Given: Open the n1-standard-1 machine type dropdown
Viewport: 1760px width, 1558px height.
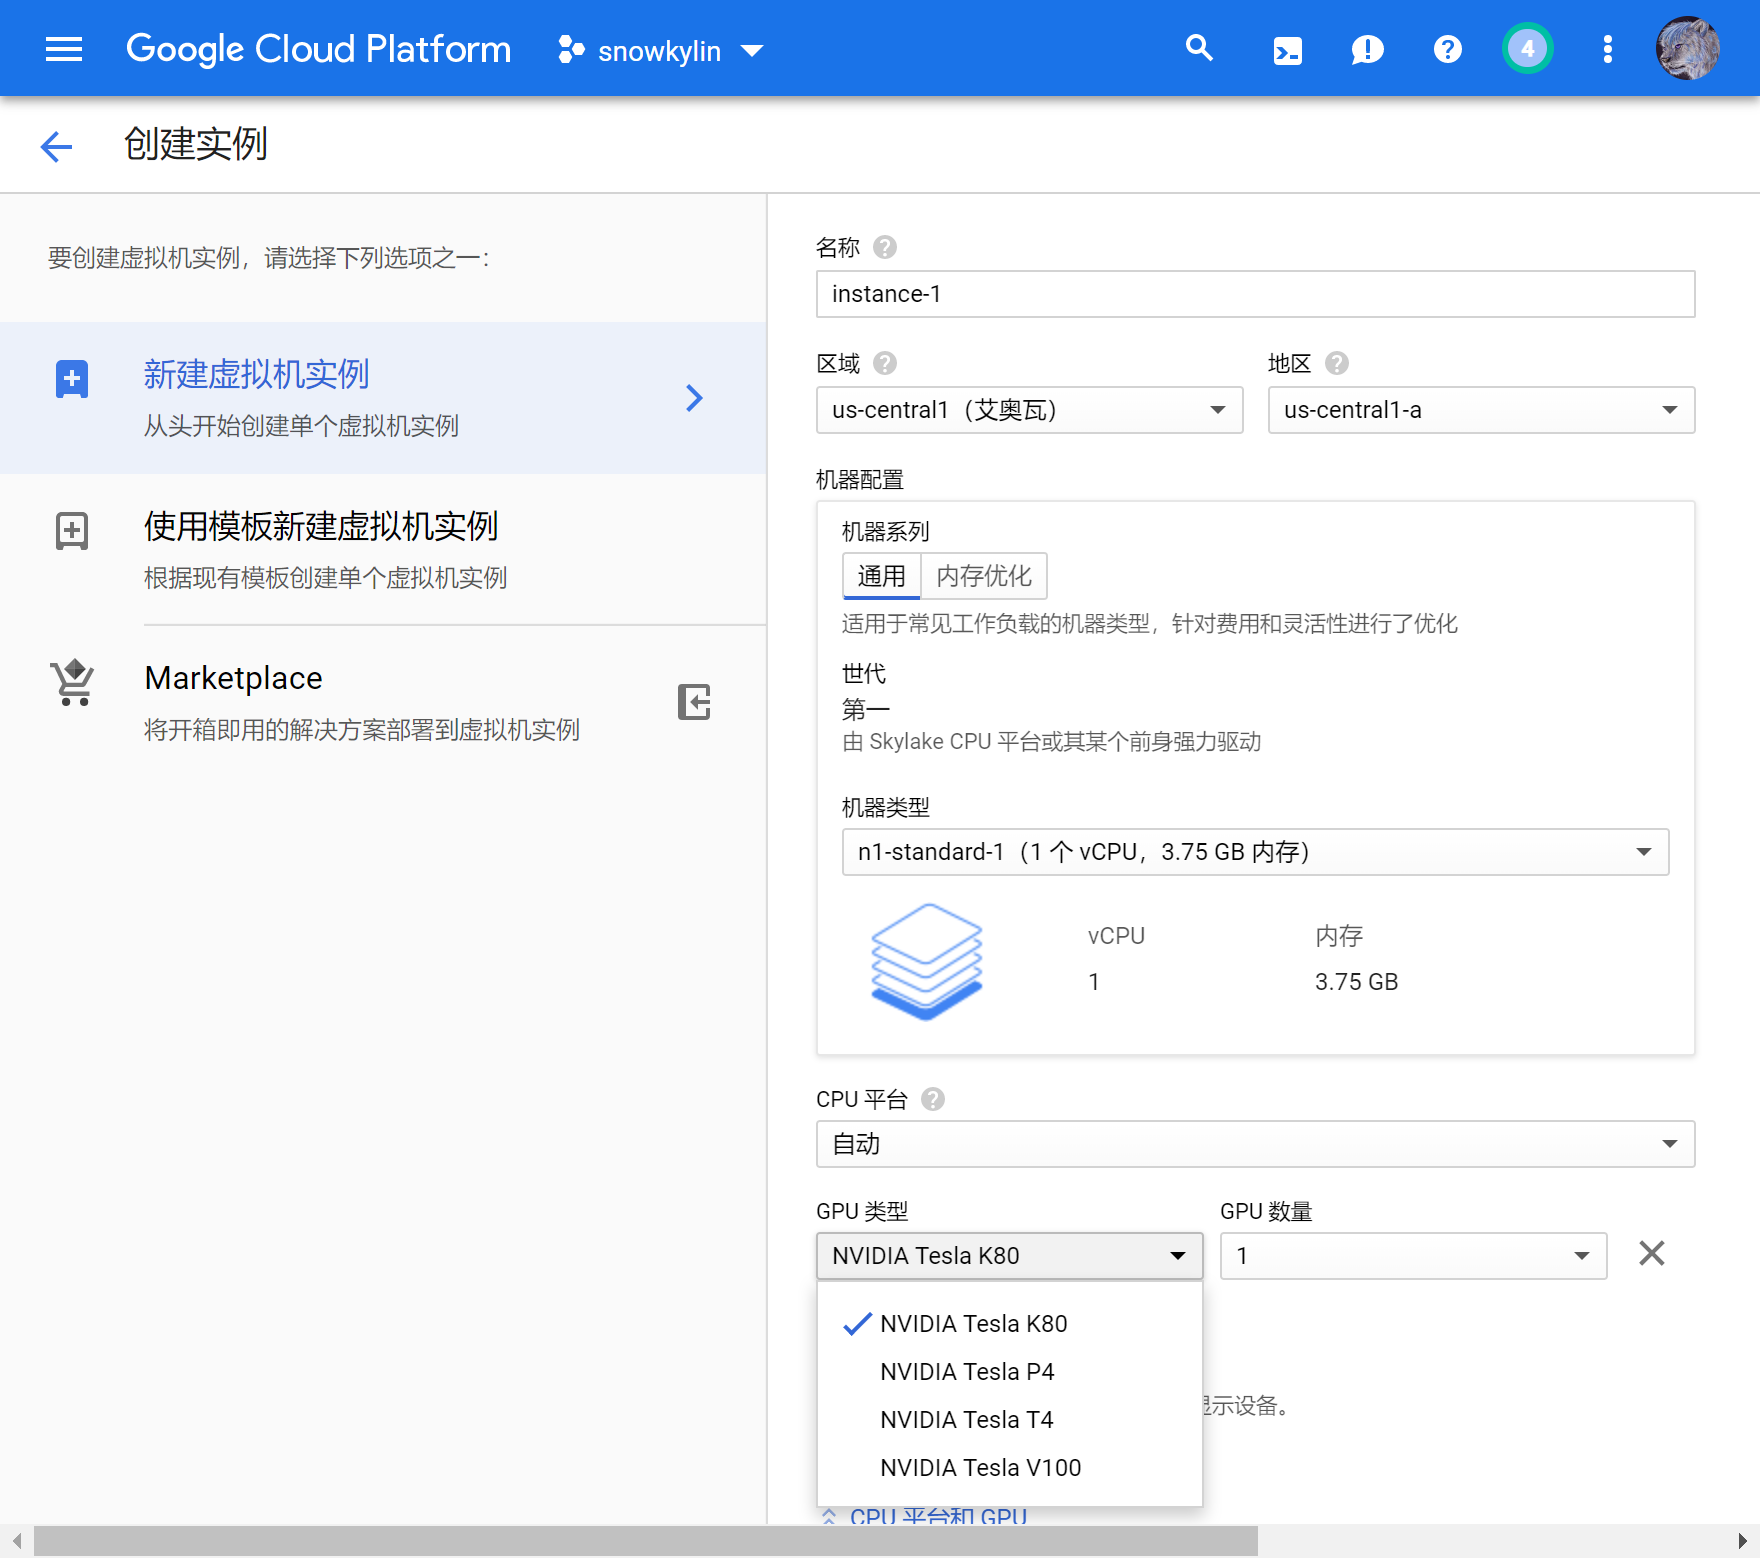Looking at the screenshot, I should tap(1255, 852).
